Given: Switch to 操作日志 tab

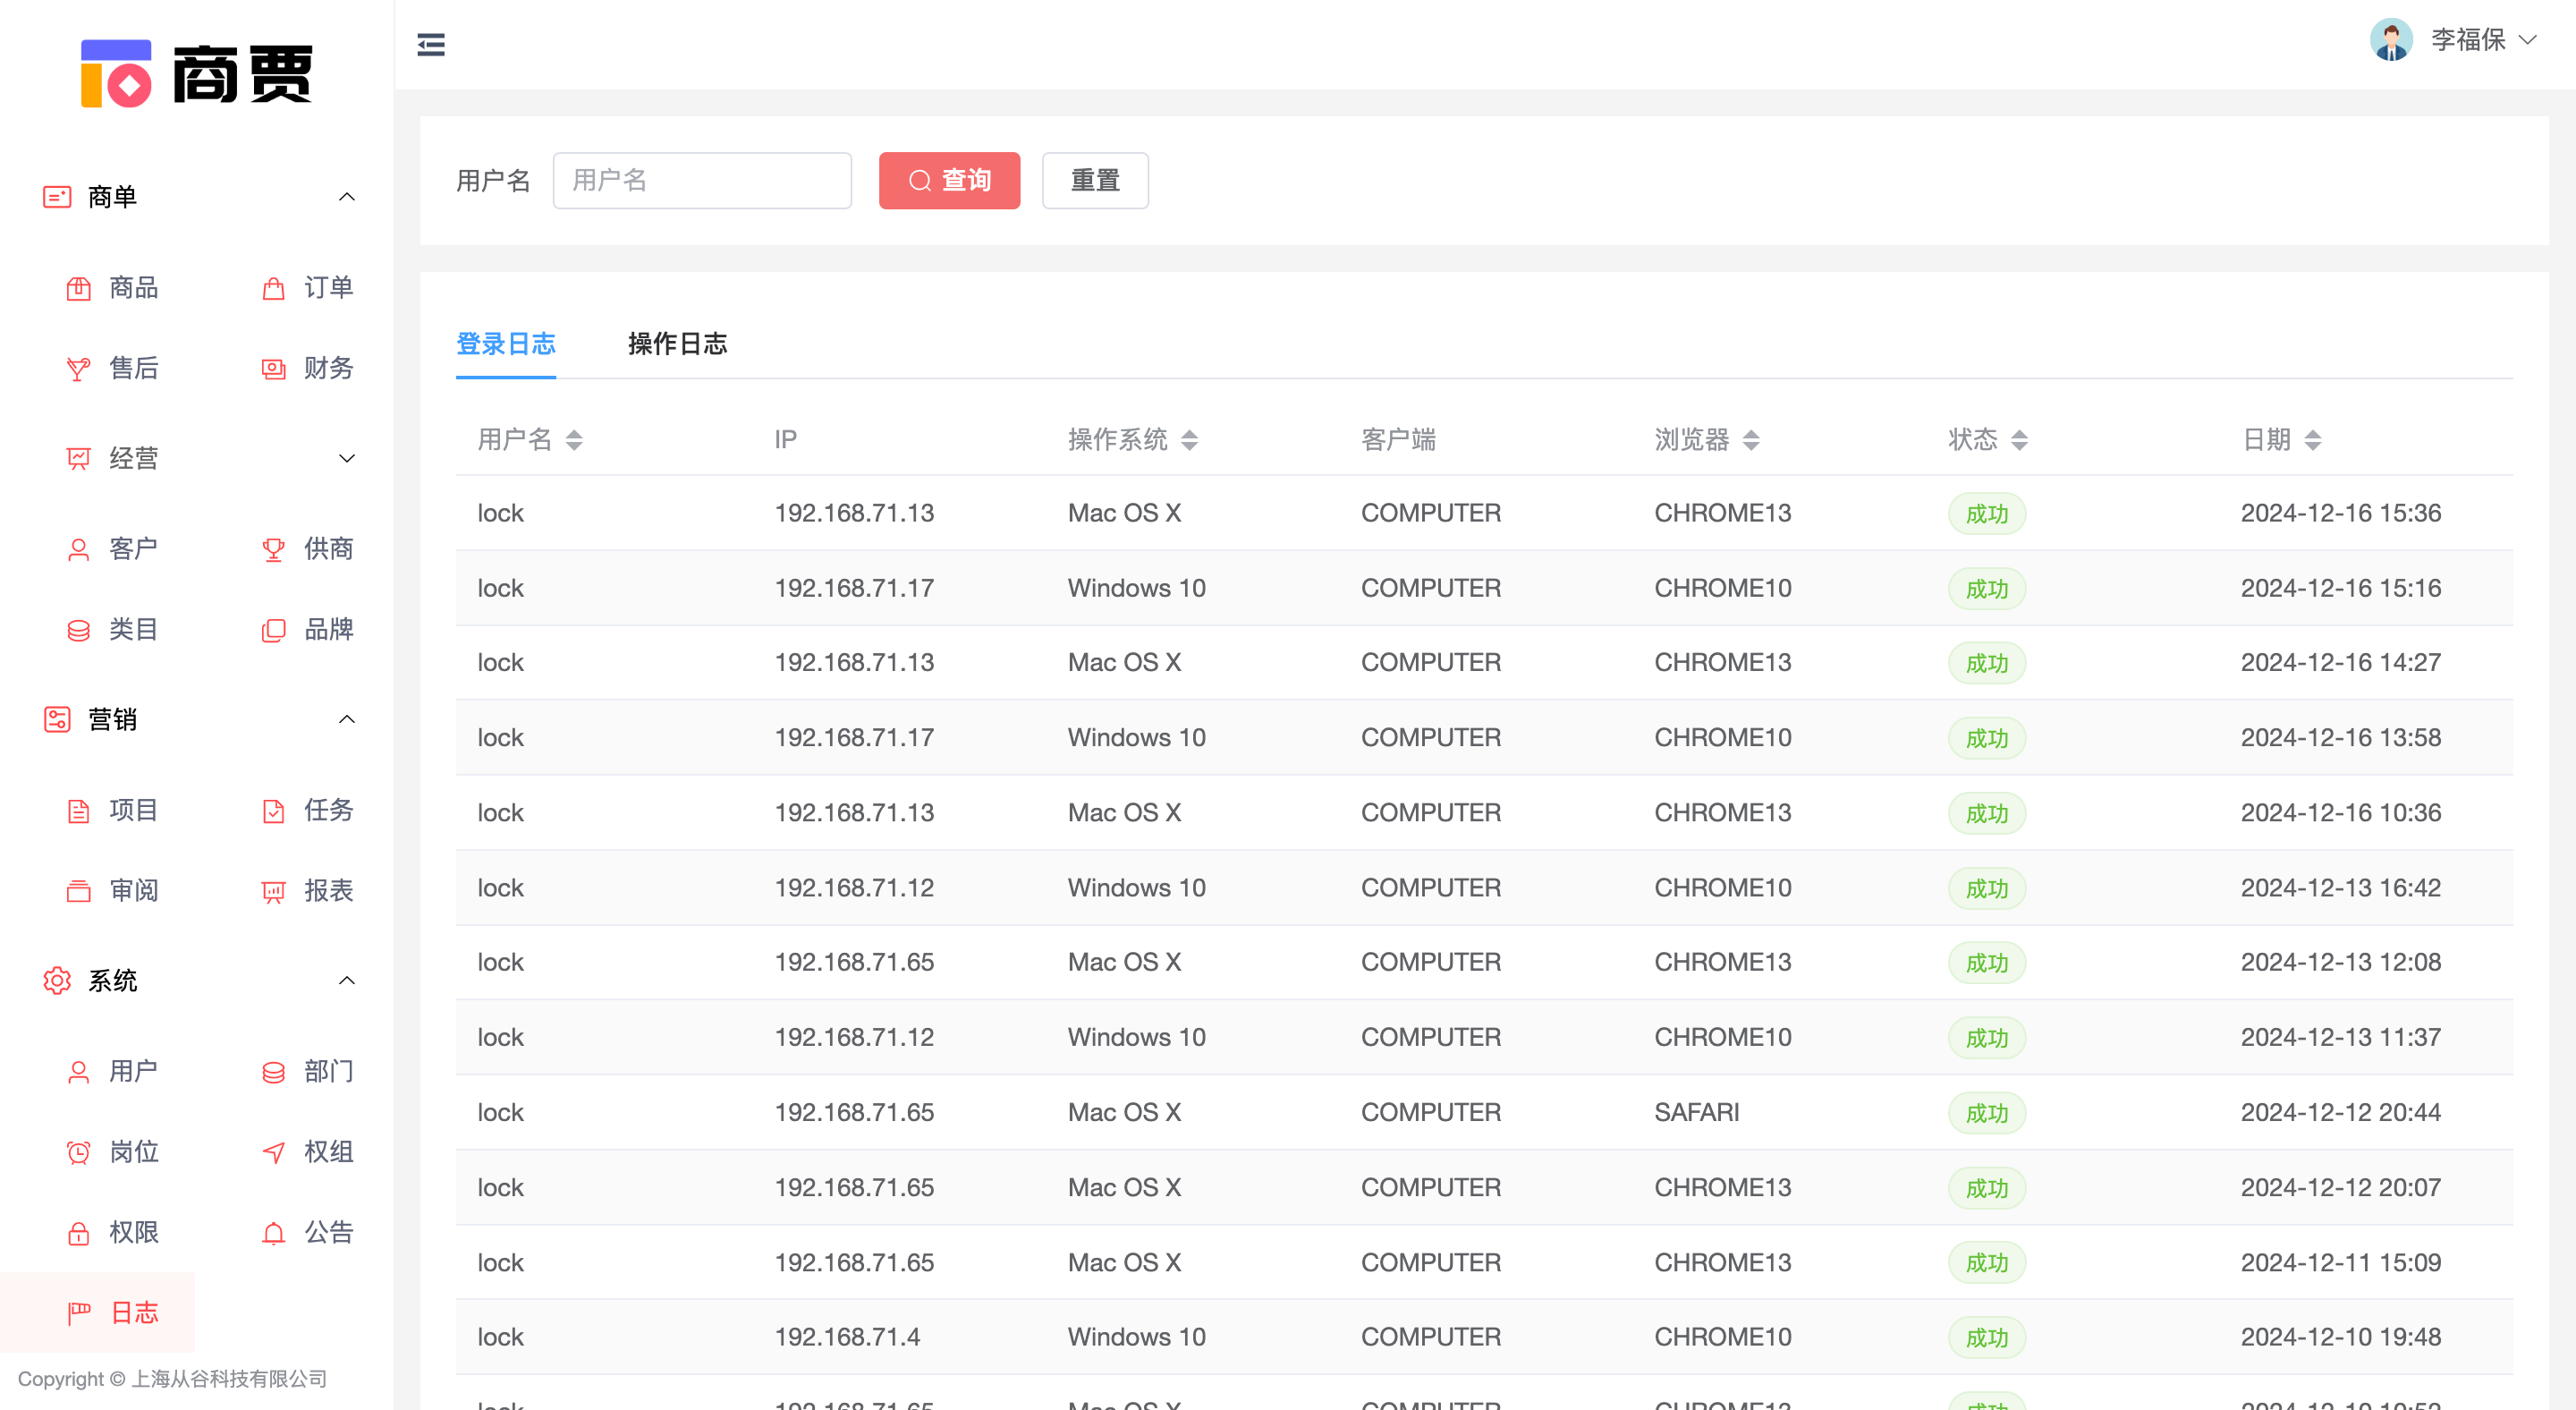Looking at the screenshot, I should pos(677,344).
